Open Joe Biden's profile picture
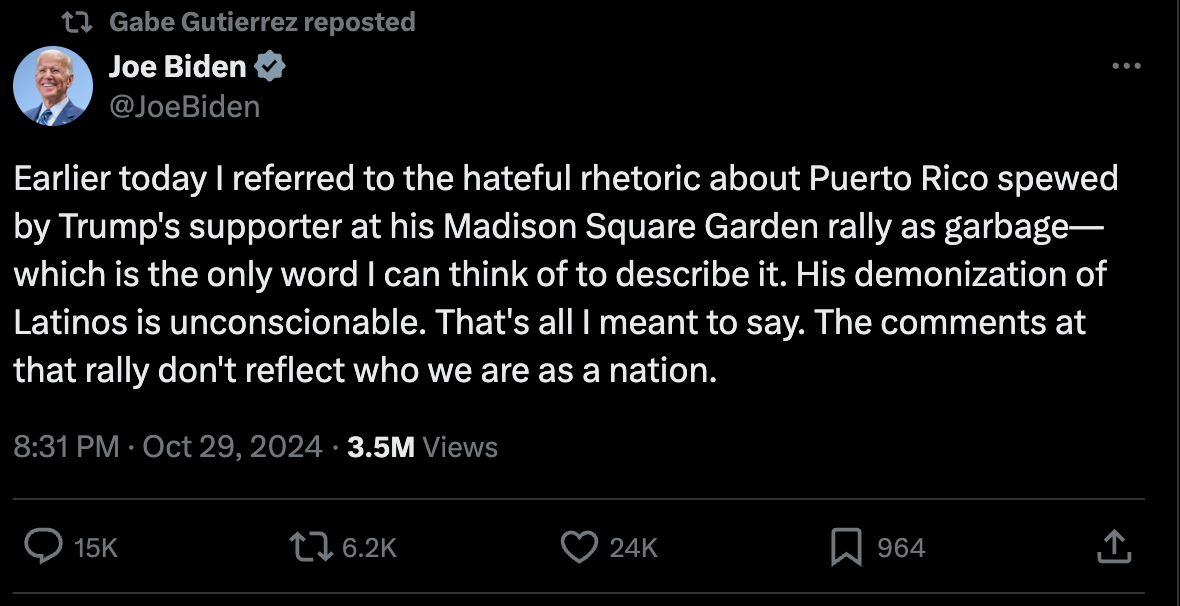The width and height of the screenshot is (1180, 606). [55, 86]
